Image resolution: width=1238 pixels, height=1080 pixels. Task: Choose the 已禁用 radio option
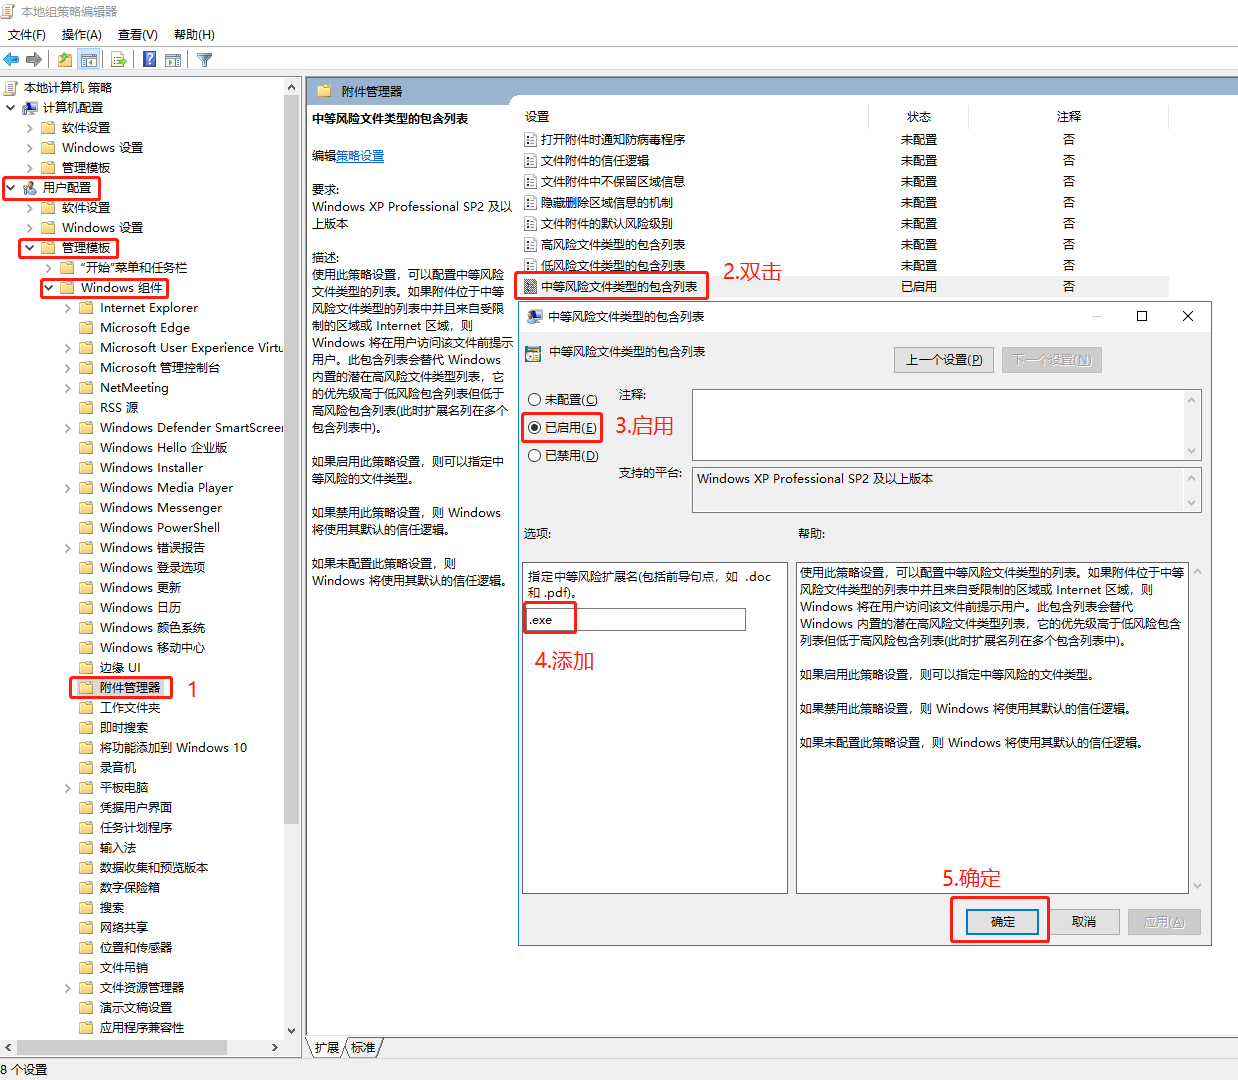click(x=564, y=455)
